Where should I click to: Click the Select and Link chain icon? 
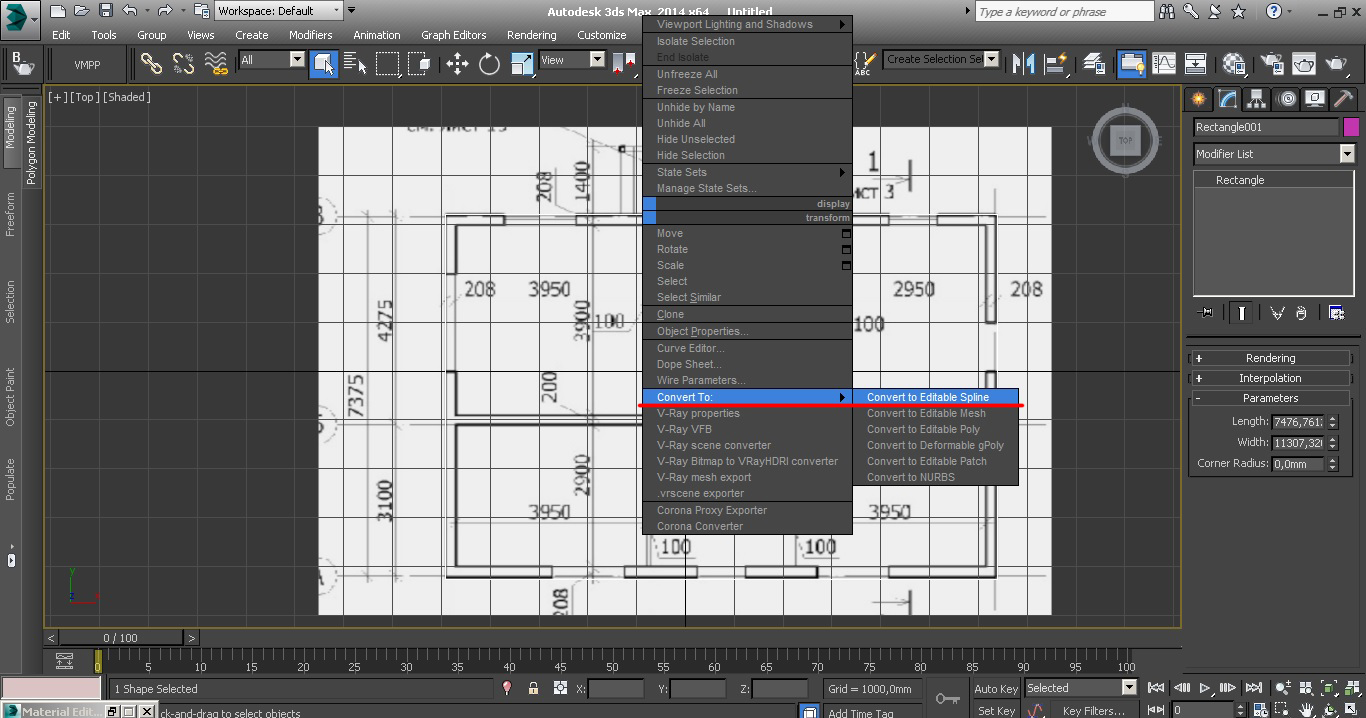[151, 64]
